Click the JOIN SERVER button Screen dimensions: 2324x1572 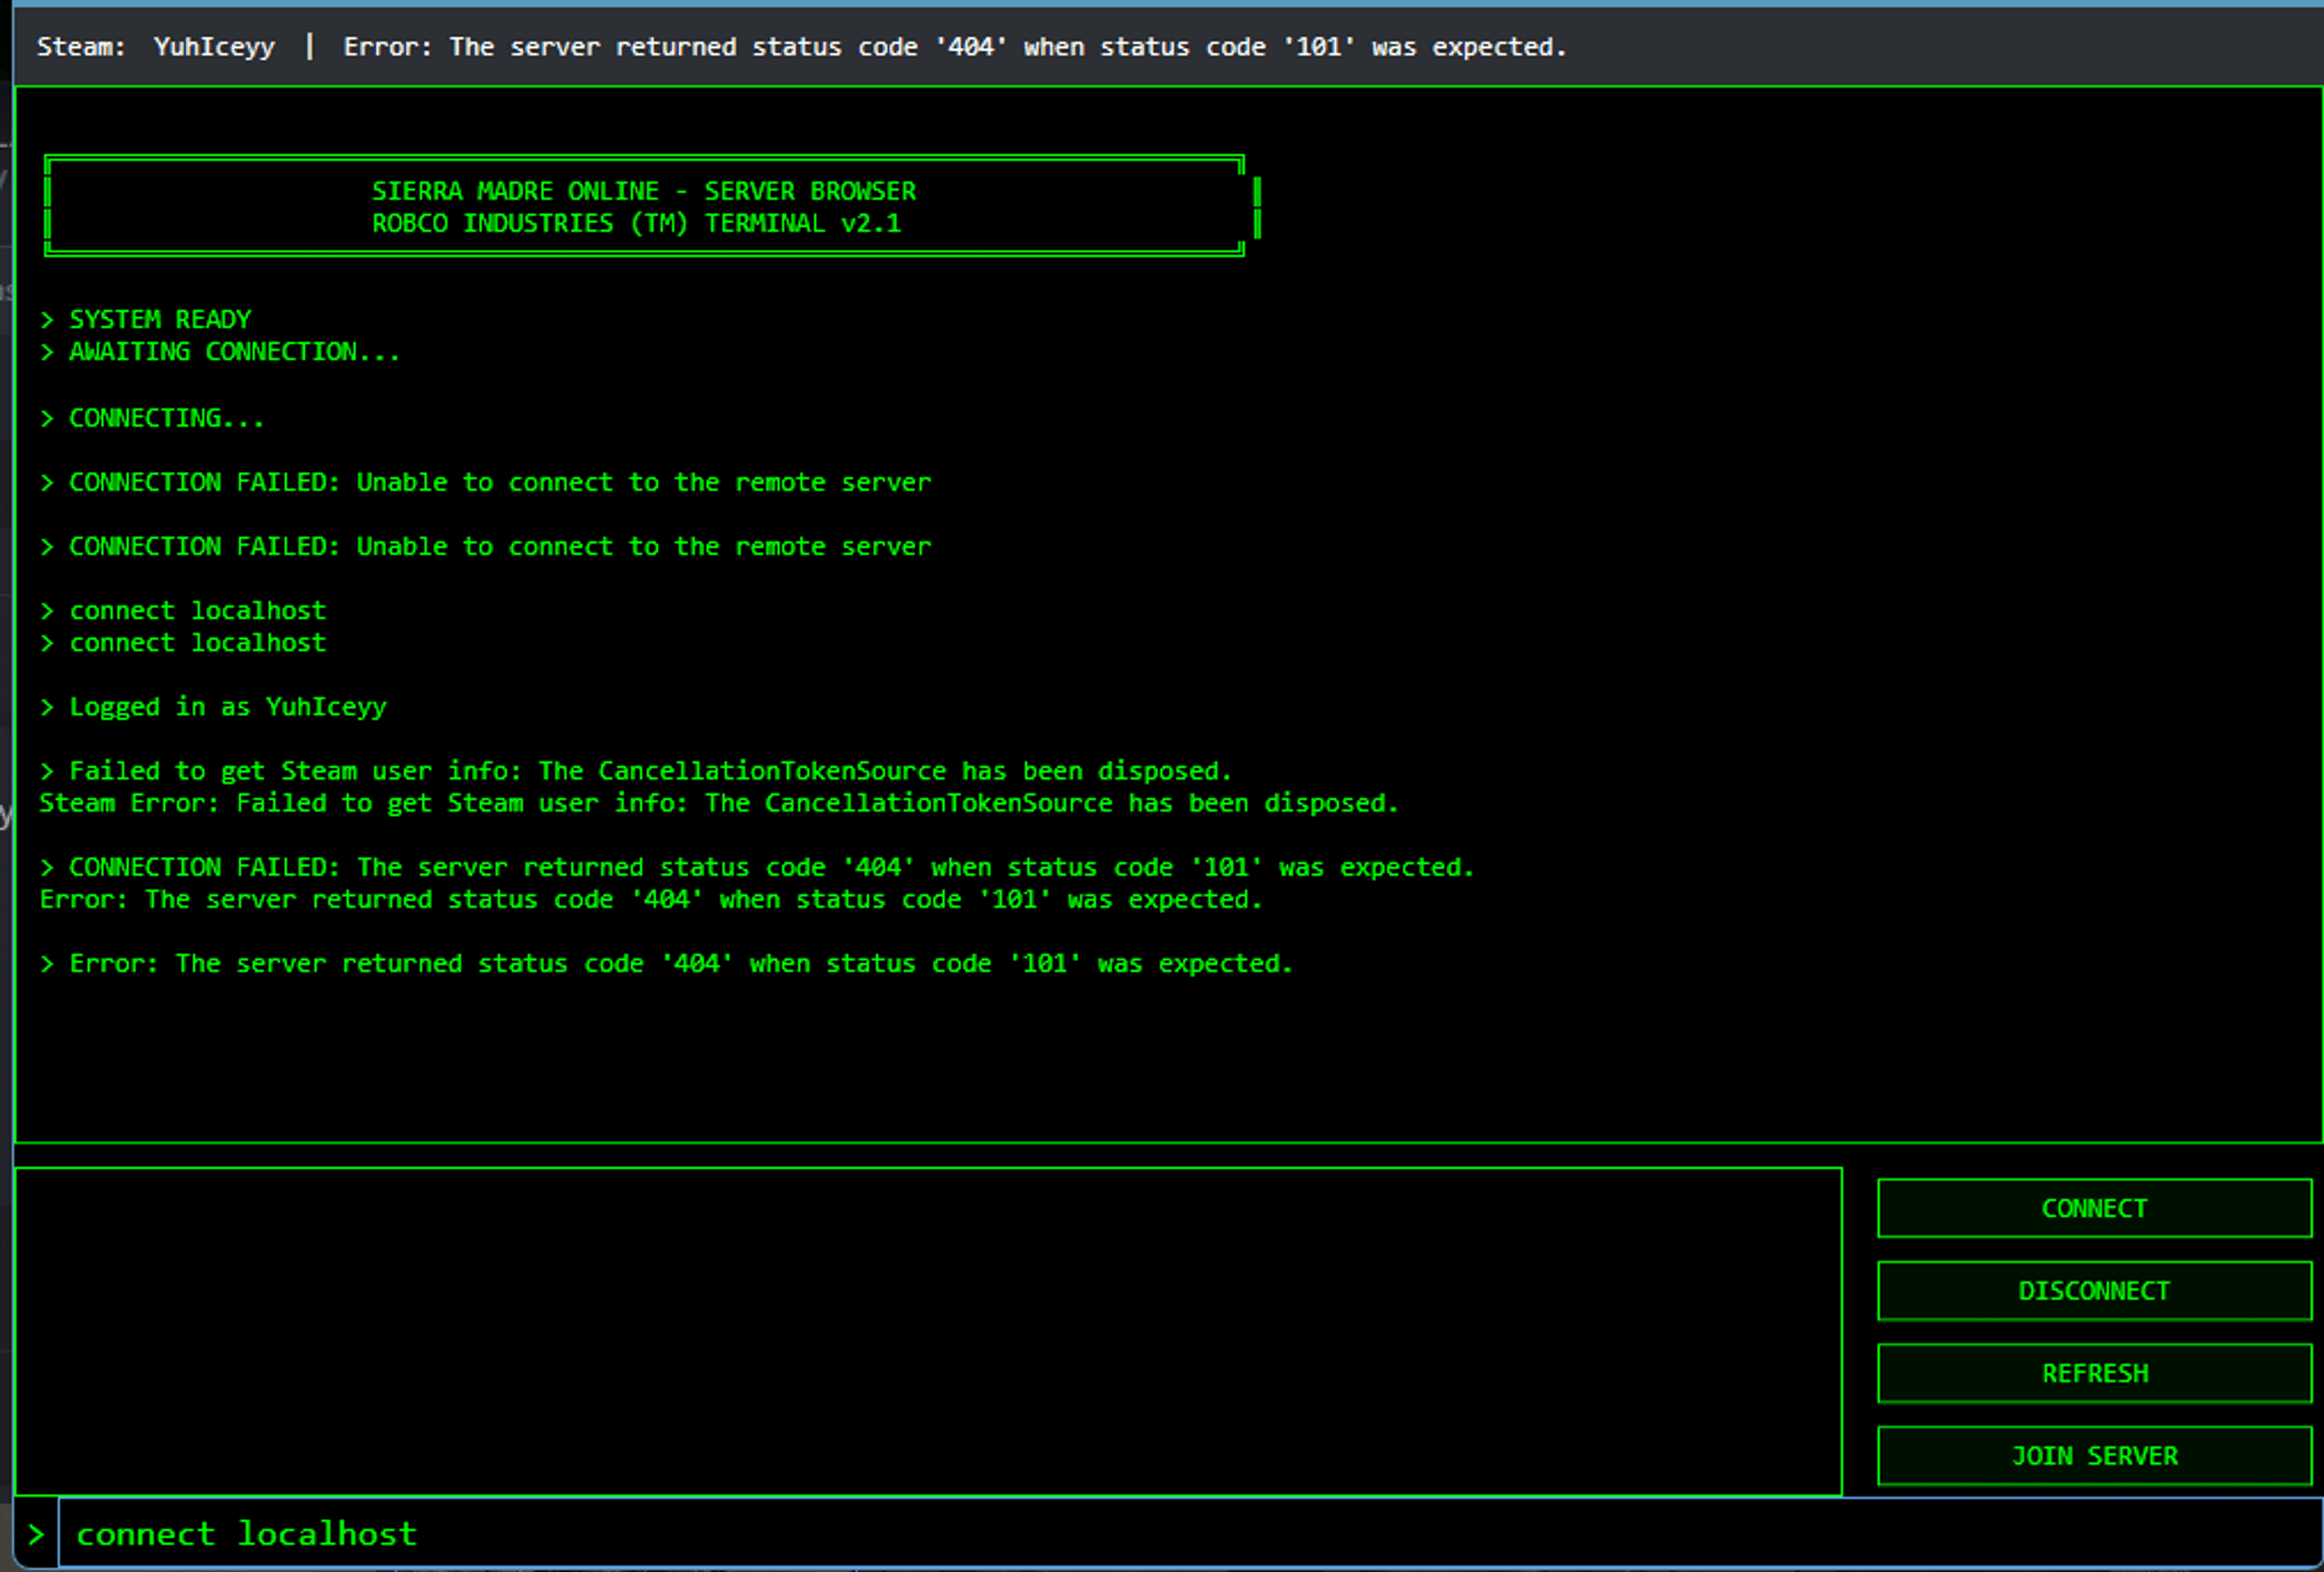(2094, 1456)
